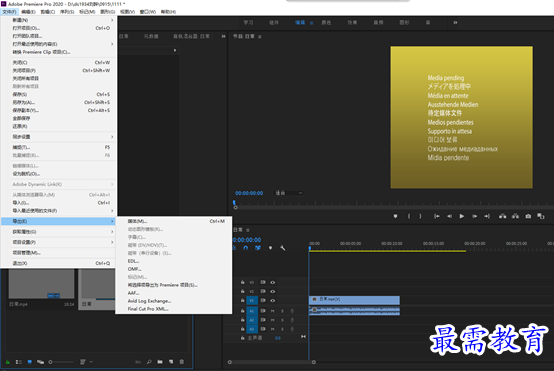
Task: Click the trash Clear icon in Project panel
Action: [182, 362]
